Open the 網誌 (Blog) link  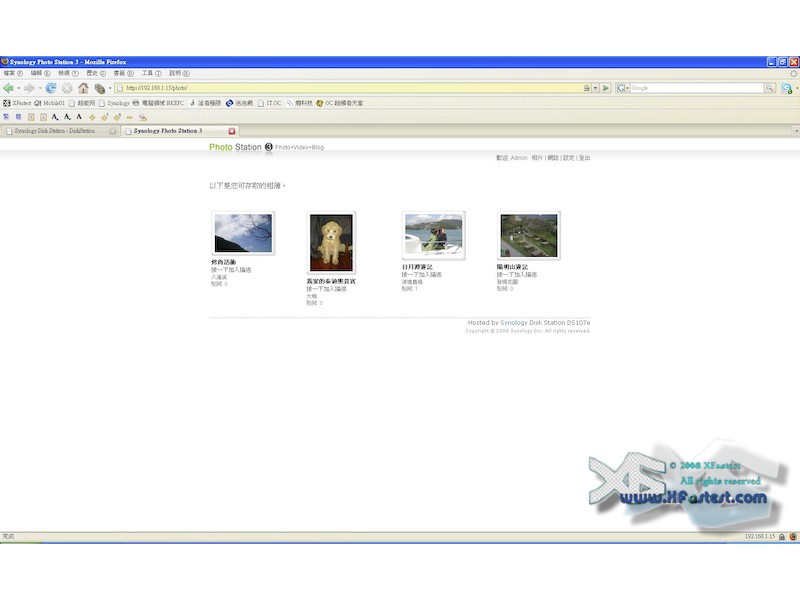click(x=553, y=158)
